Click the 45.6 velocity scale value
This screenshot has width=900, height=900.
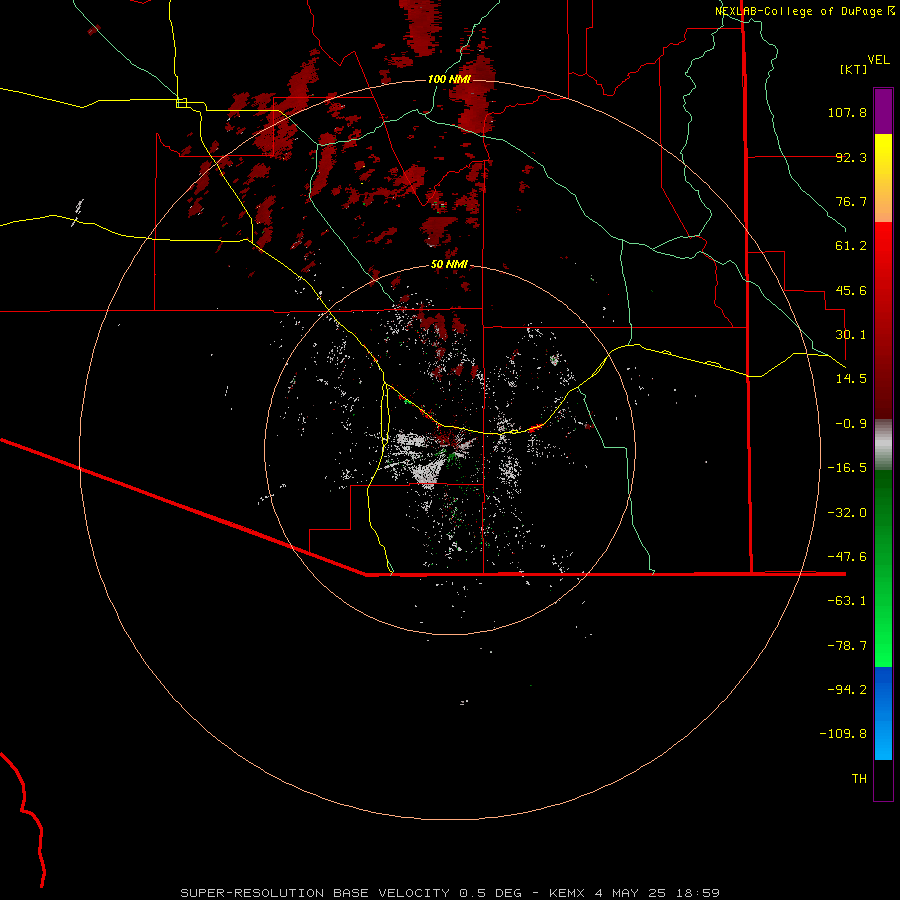pyautogui.click(x=851, y=290)
